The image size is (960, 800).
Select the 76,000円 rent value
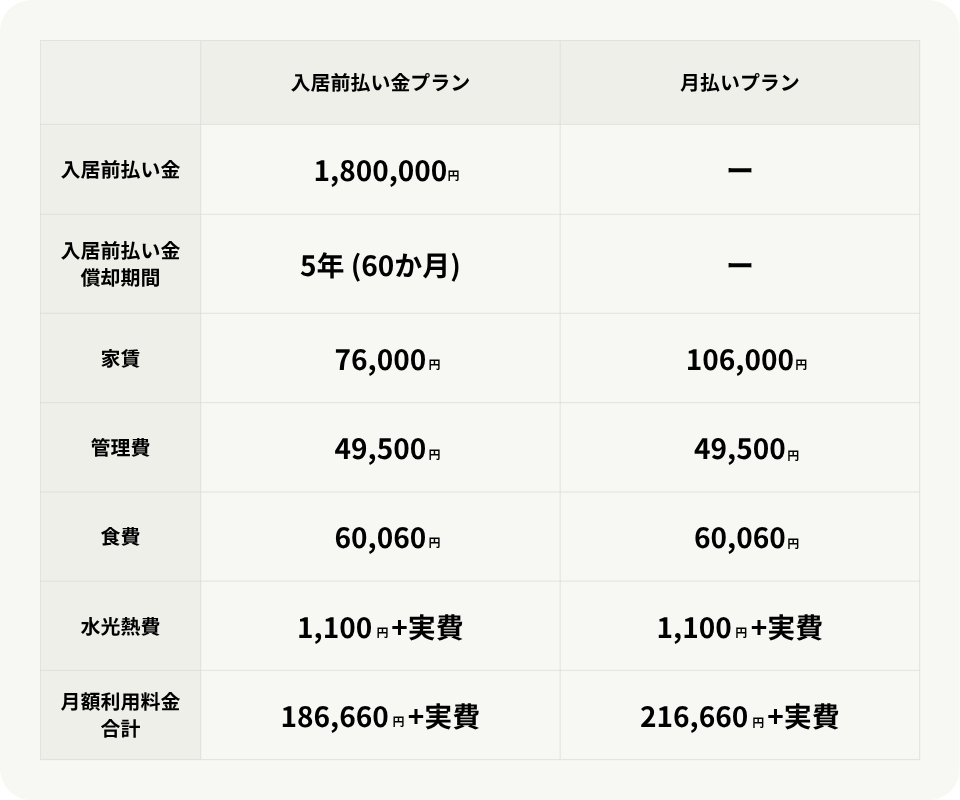click(387, 361)
